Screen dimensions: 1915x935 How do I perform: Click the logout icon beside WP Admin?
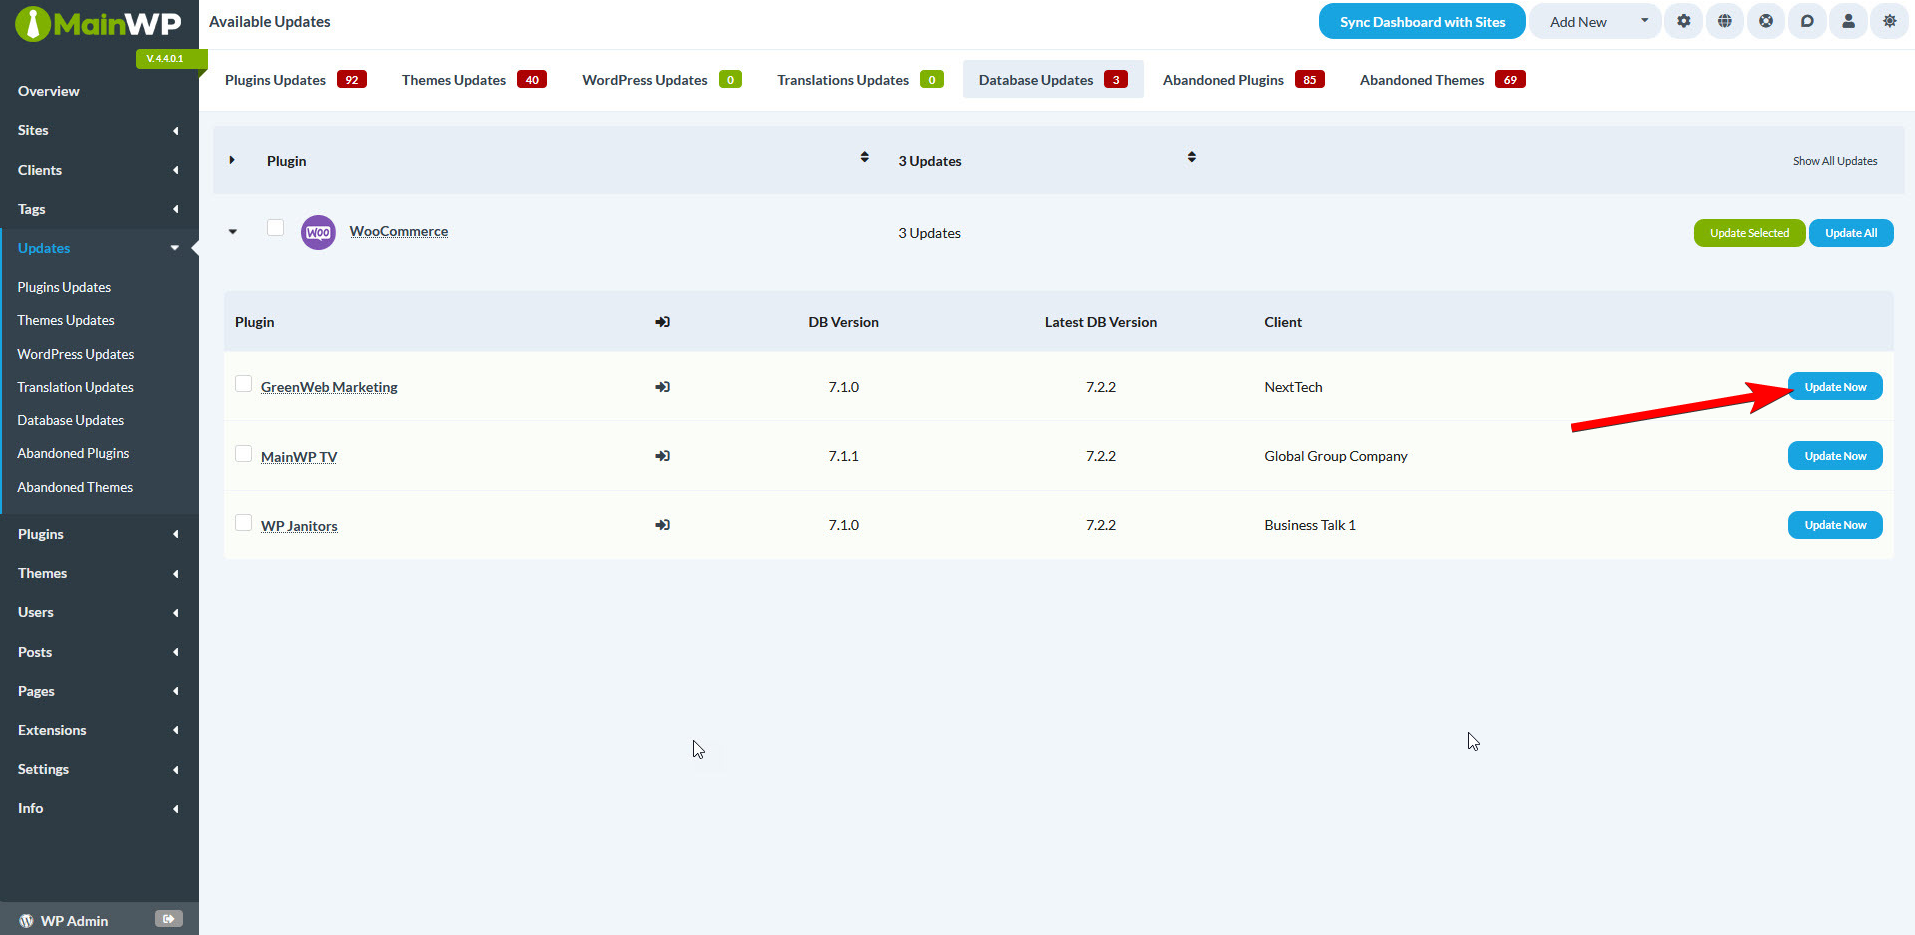point(169,919)
